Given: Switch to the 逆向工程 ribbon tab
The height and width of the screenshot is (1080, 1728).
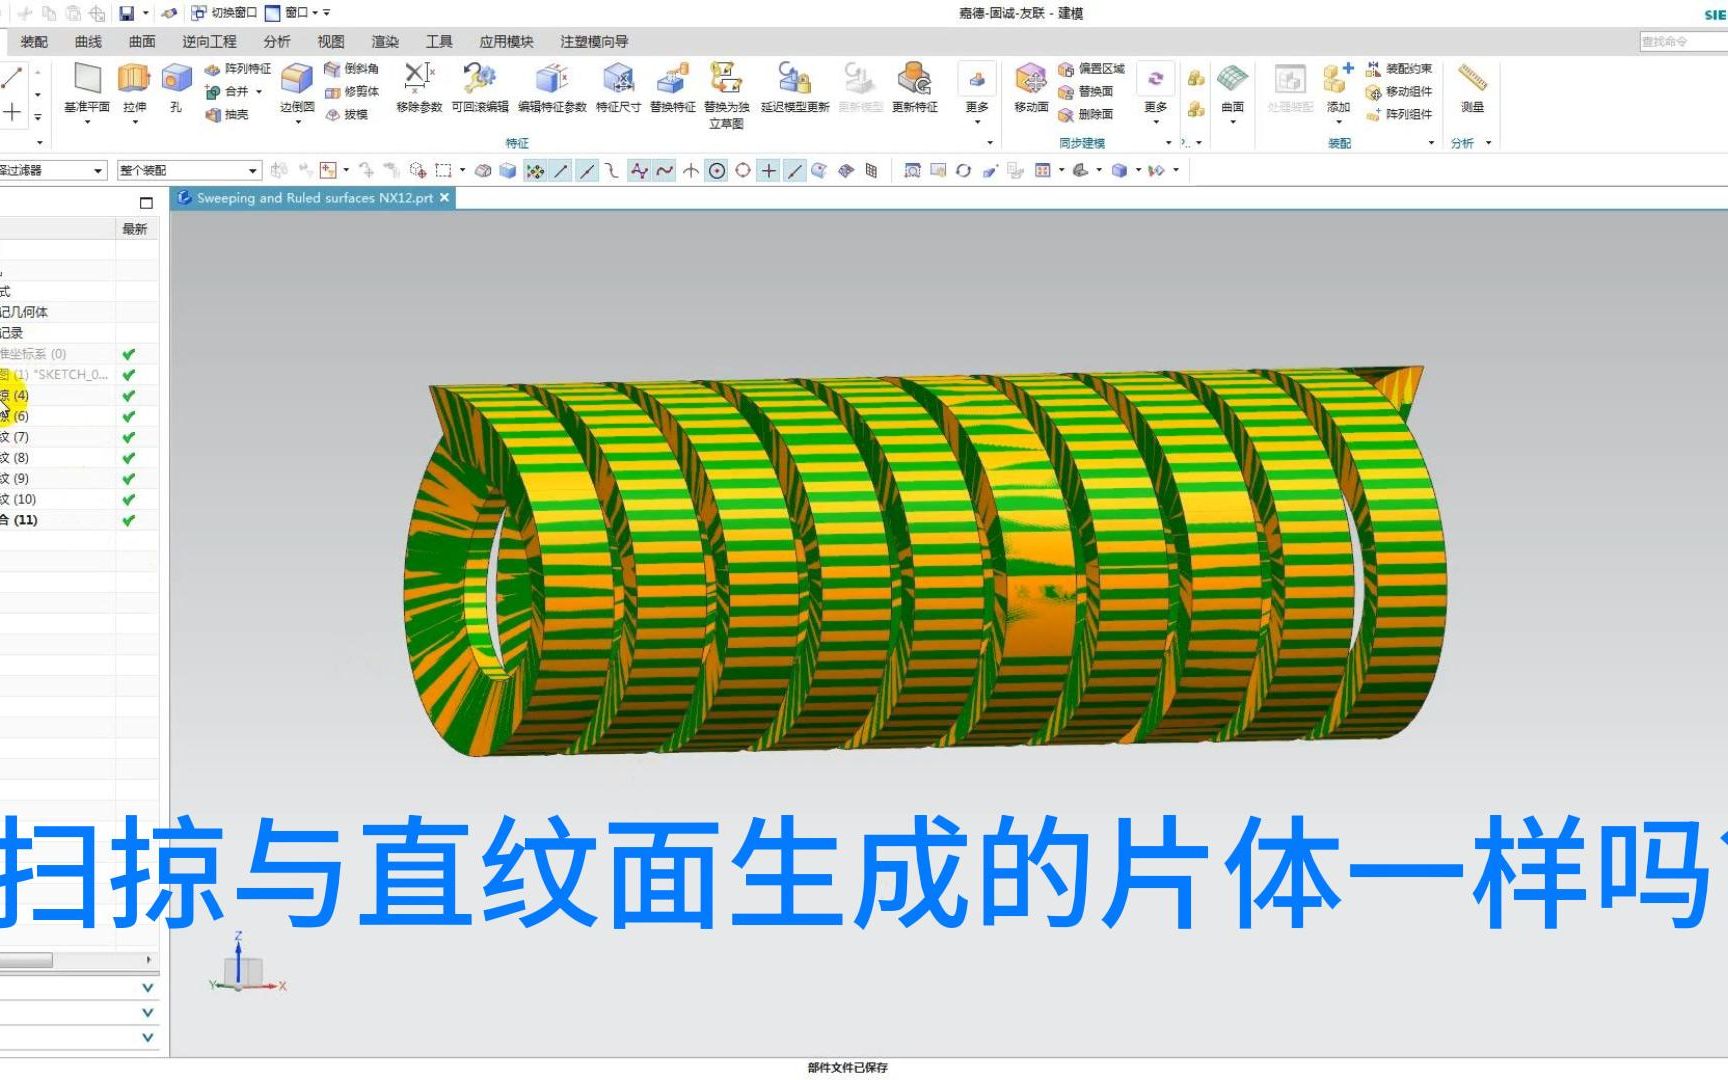Looking at the screenshot, I should coord(206,42).
